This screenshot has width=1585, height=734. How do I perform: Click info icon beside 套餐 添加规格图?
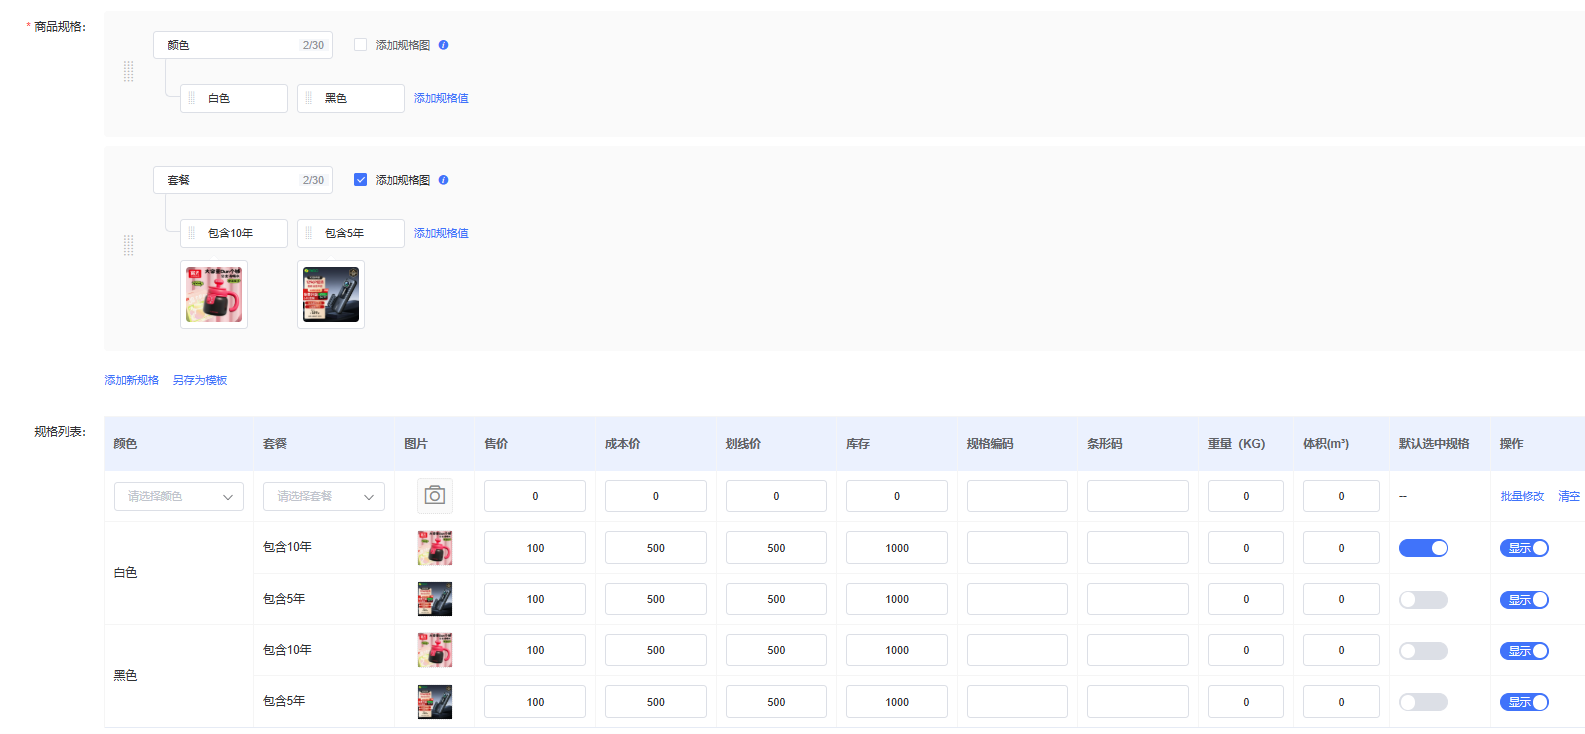click(x=443, y=180)
